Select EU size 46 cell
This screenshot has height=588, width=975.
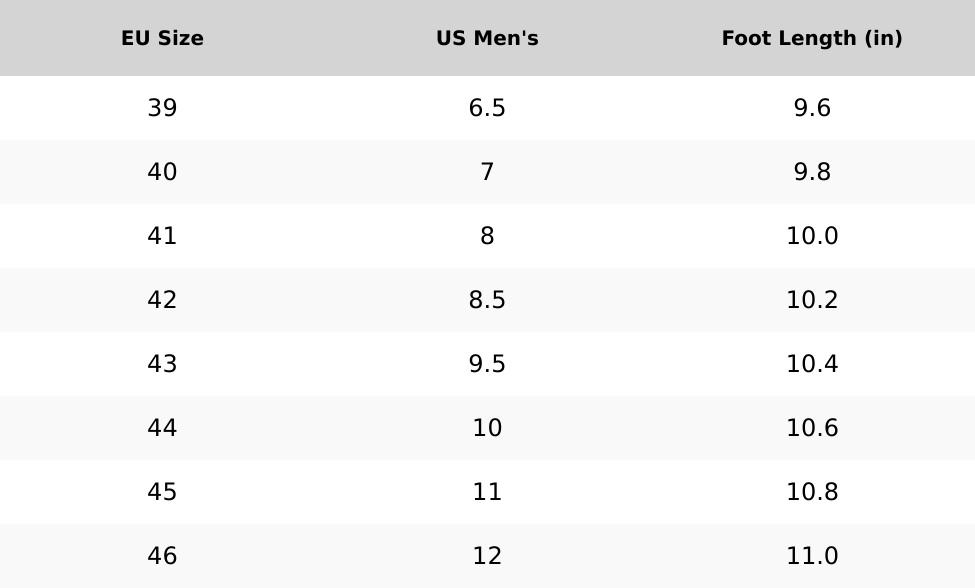point(162,556)
